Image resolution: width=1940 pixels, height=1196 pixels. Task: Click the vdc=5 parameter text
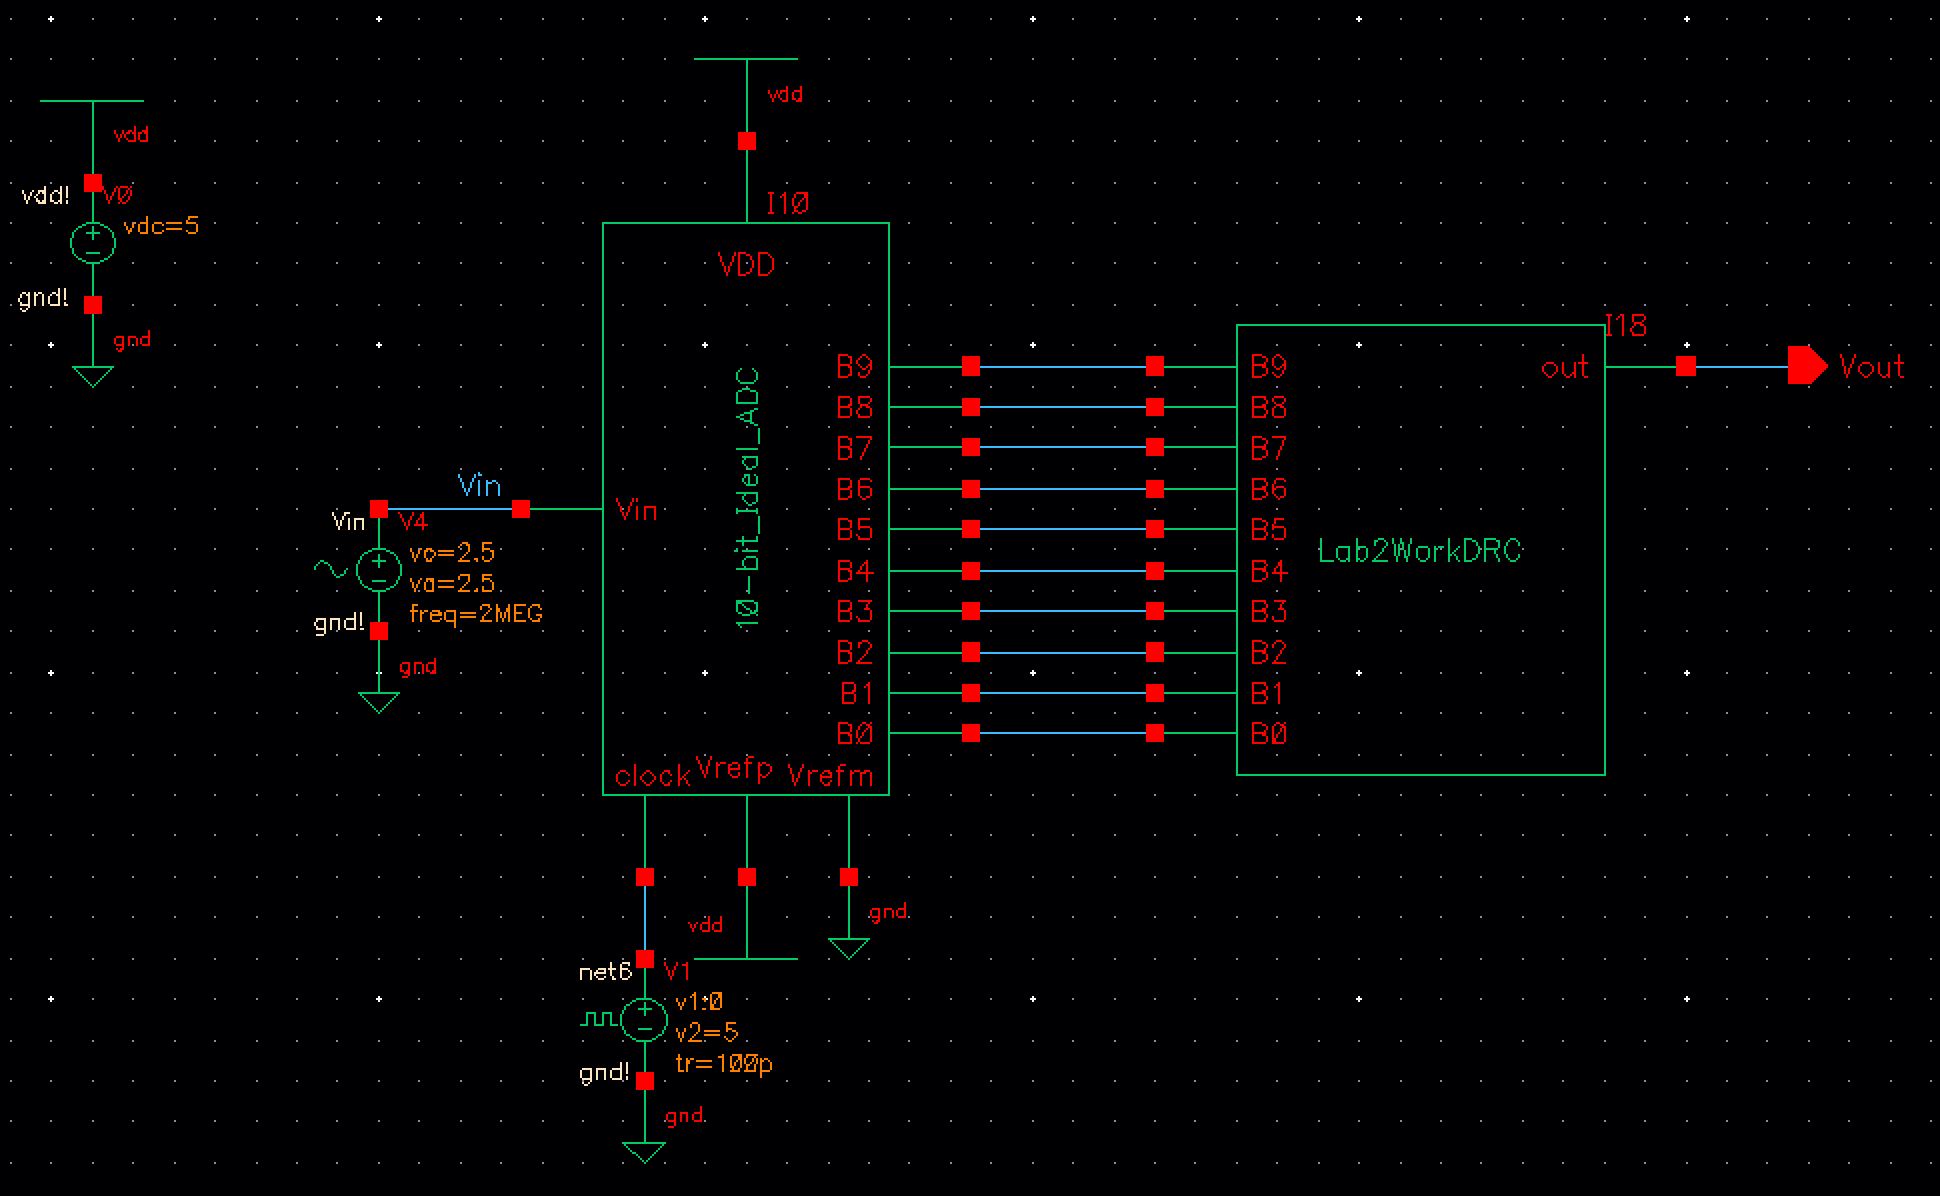[161, 226]
